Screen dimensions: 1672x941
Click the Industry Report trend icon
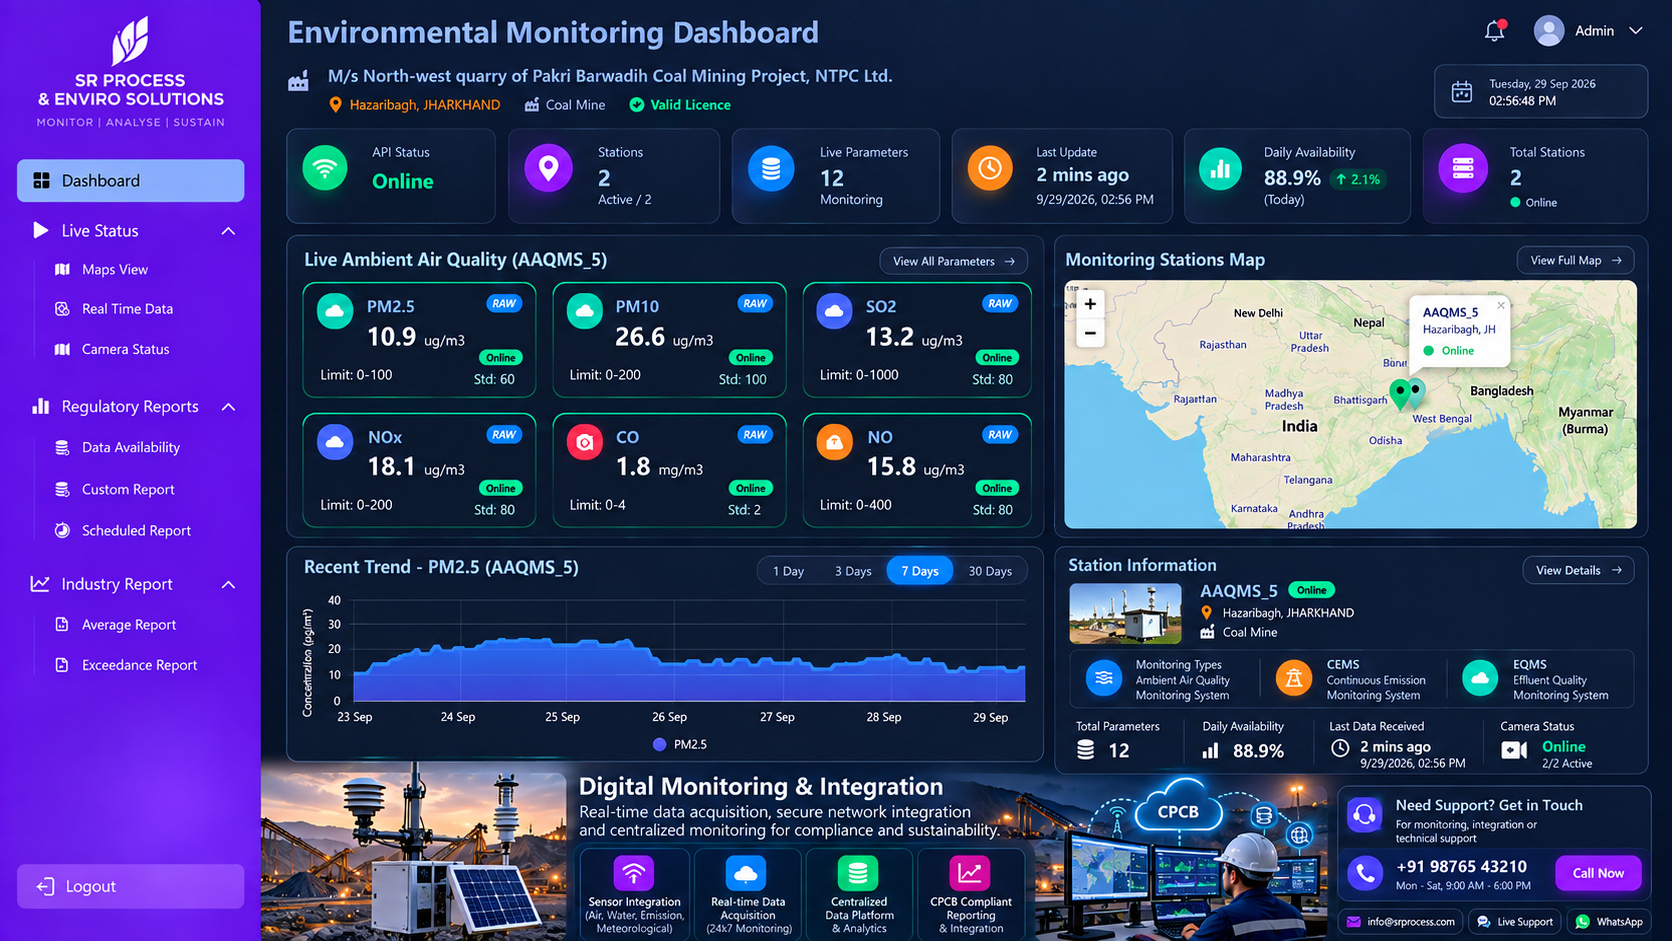tap(40, 583)
